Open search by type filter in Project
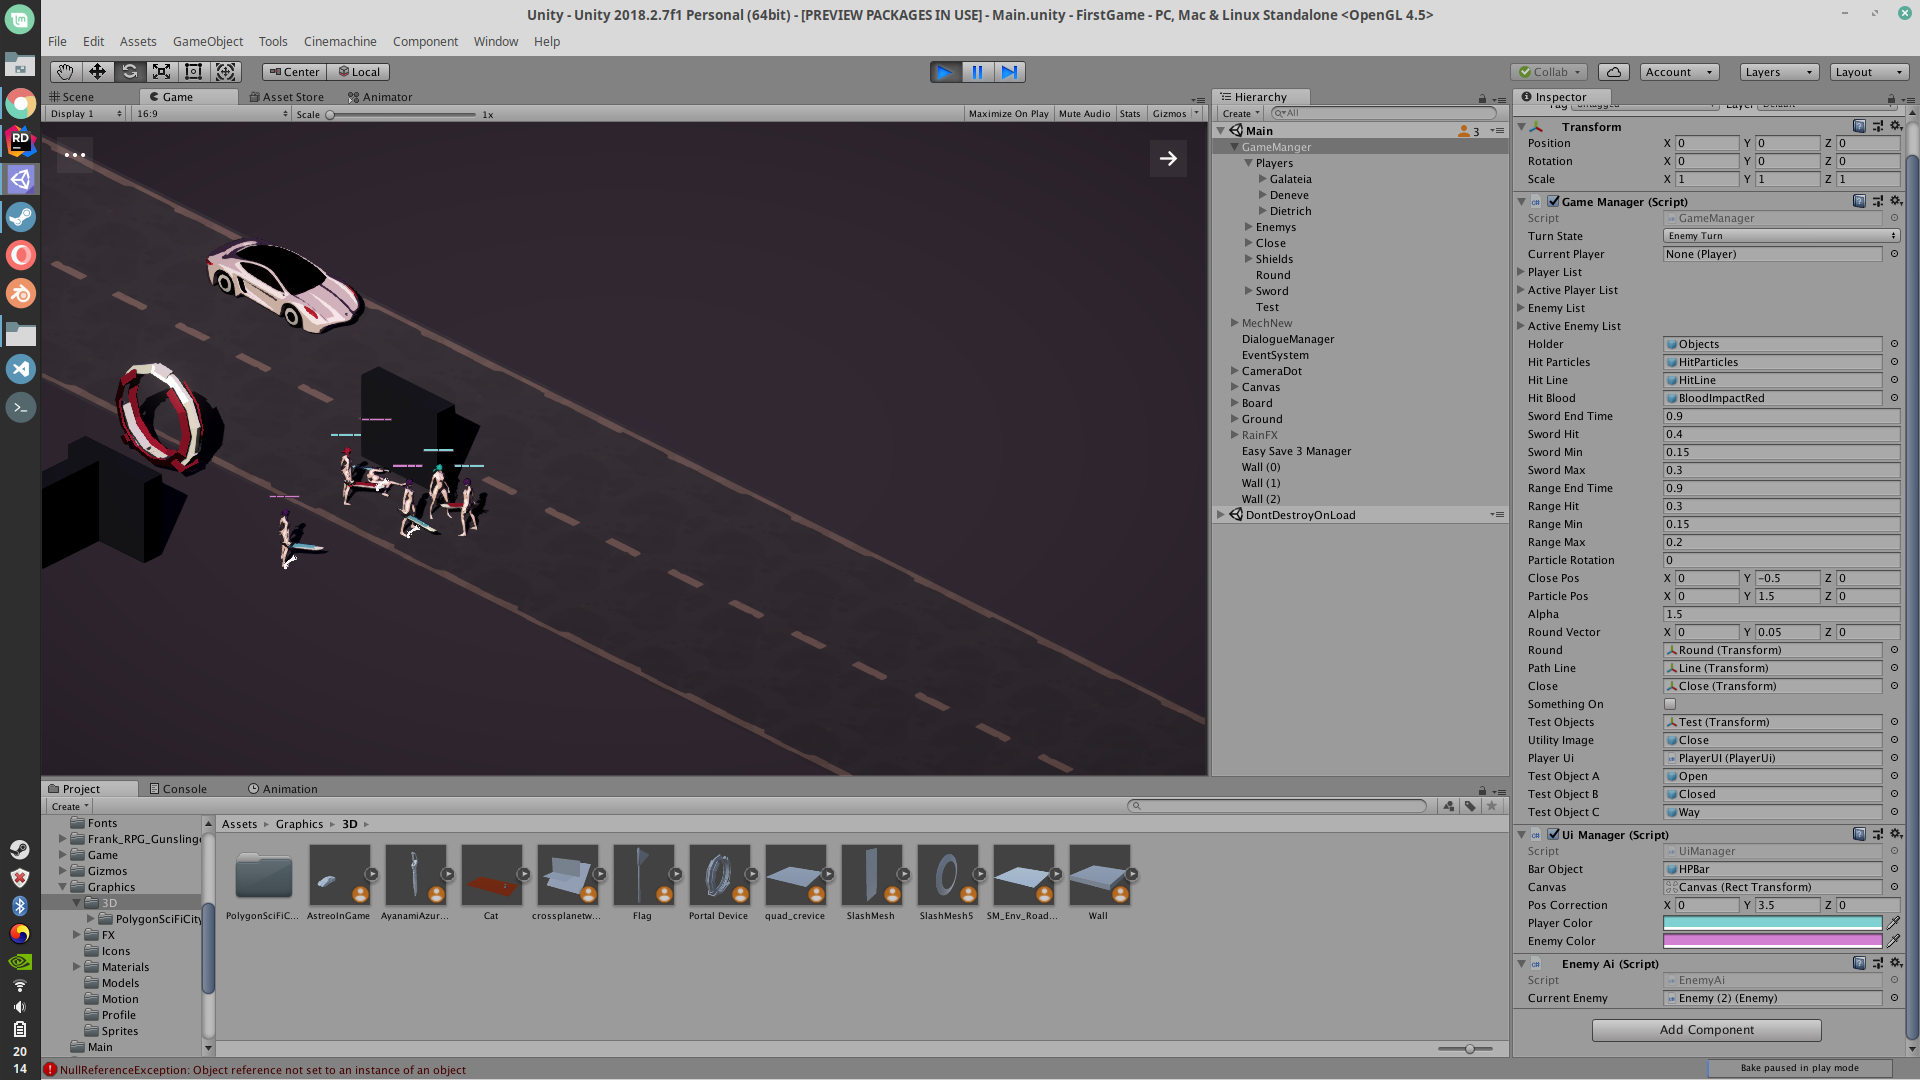 (x=1448, y=806)
